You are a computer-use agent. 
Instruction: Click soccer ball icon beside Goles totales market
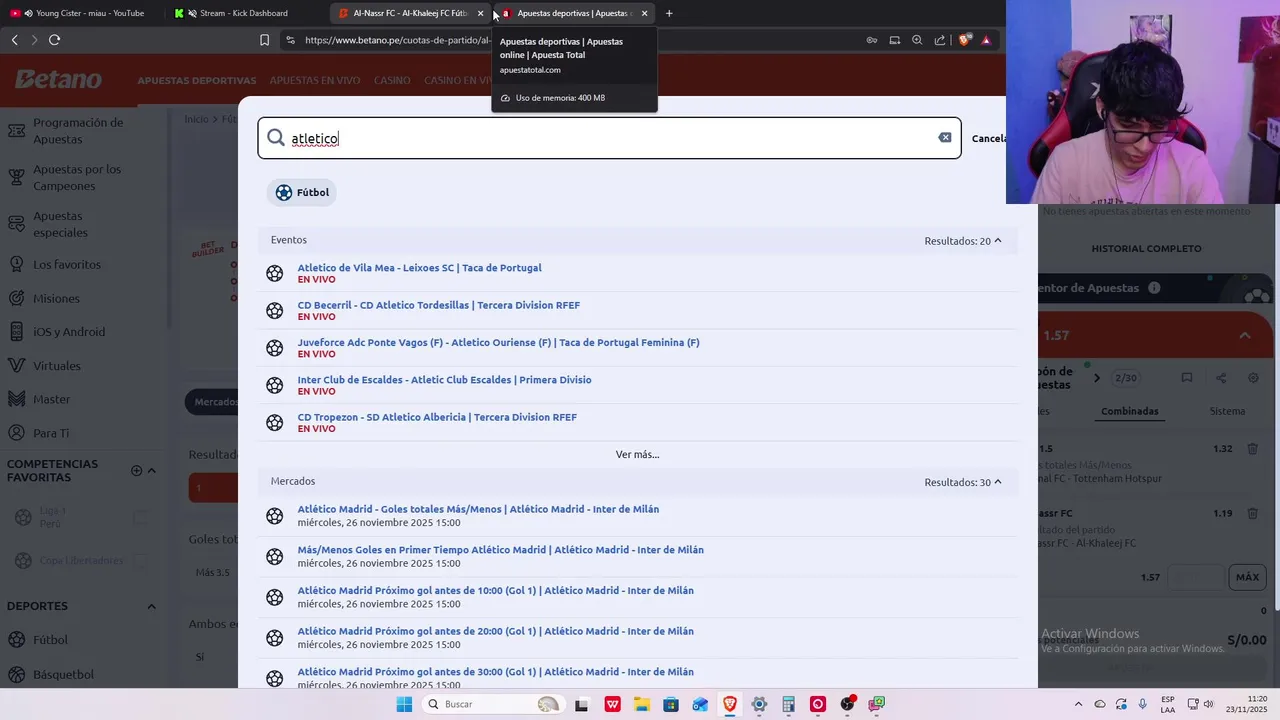tap(275, 515)
